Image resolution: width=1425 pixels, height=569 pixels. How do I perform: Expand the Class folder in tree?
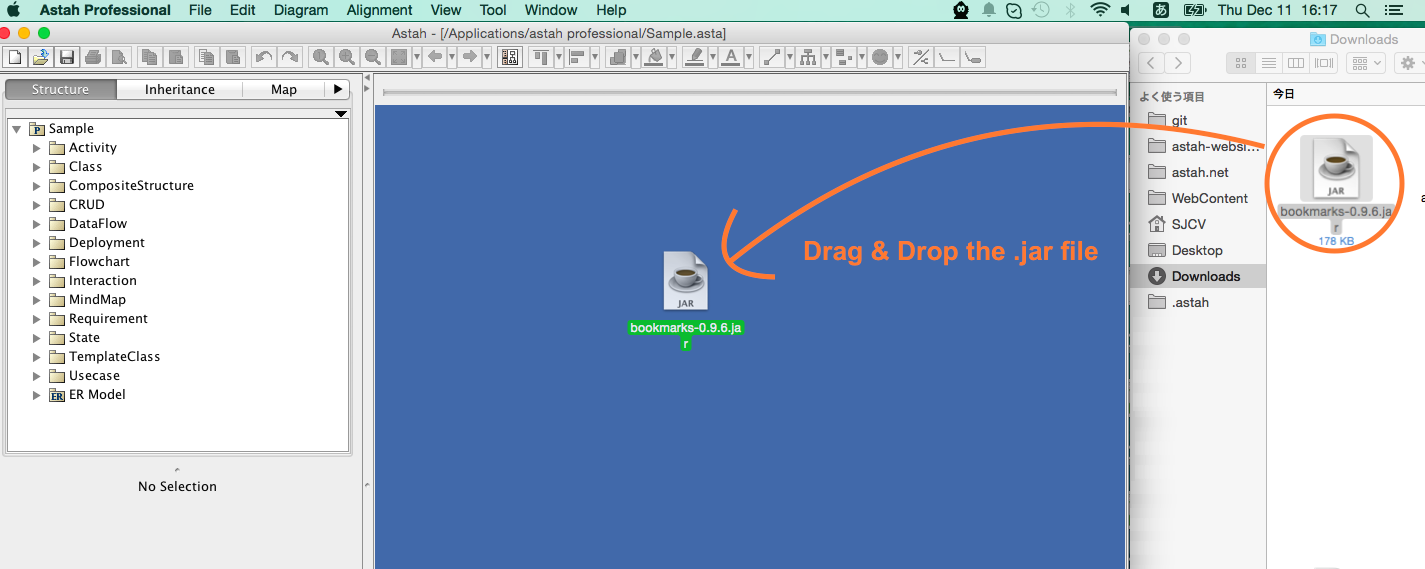37,167
